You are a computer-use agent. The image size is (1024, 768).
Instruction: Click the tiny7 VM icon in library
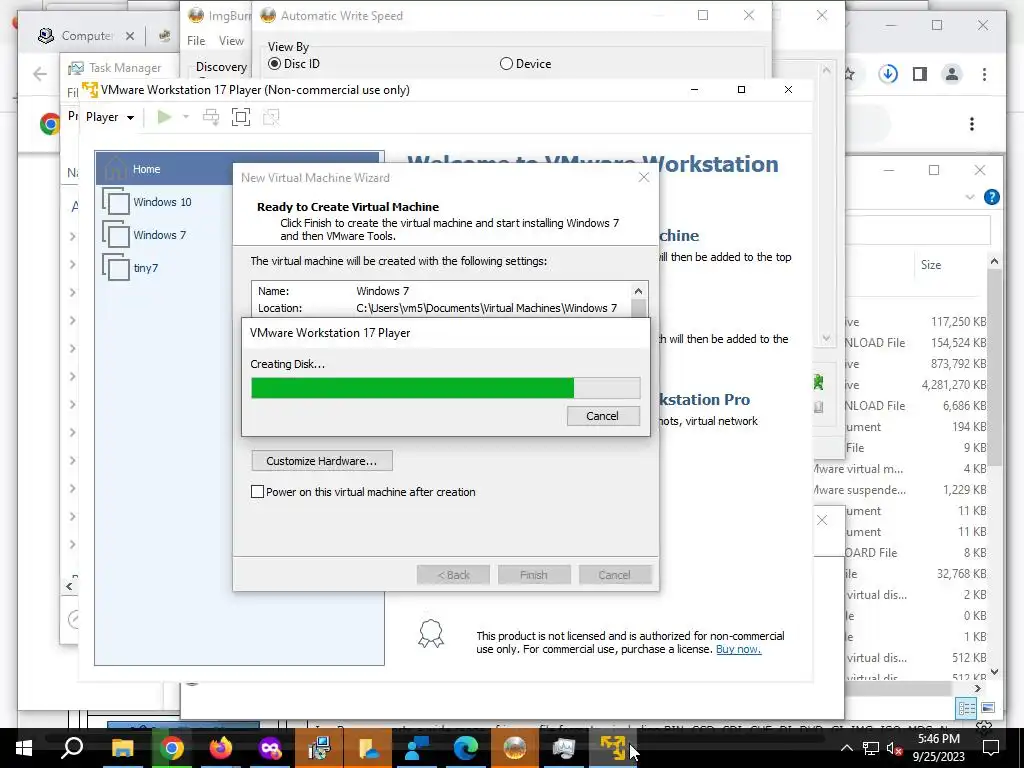(116, 268)
